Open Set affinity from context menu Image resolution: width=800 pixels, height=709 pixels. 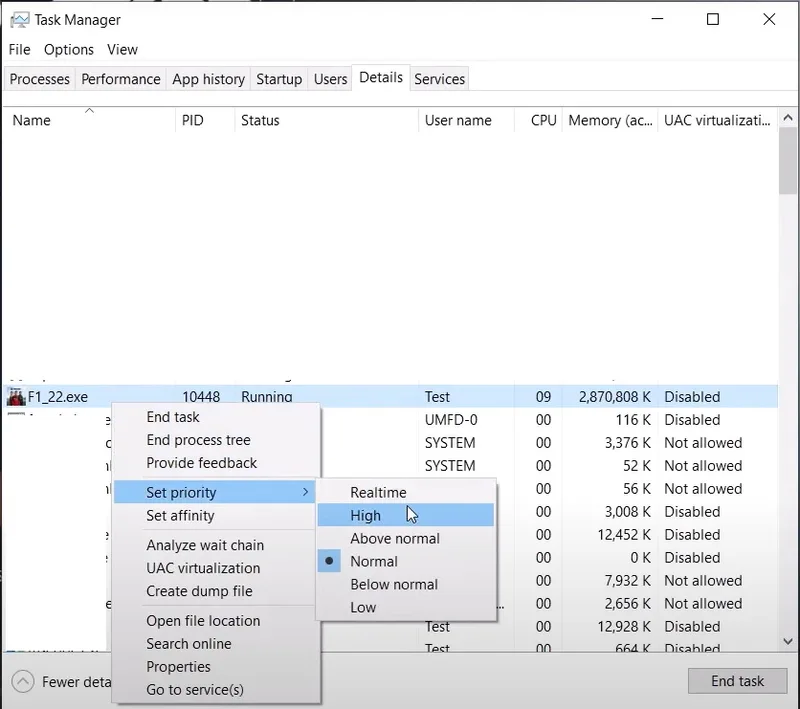pos(214,515)
